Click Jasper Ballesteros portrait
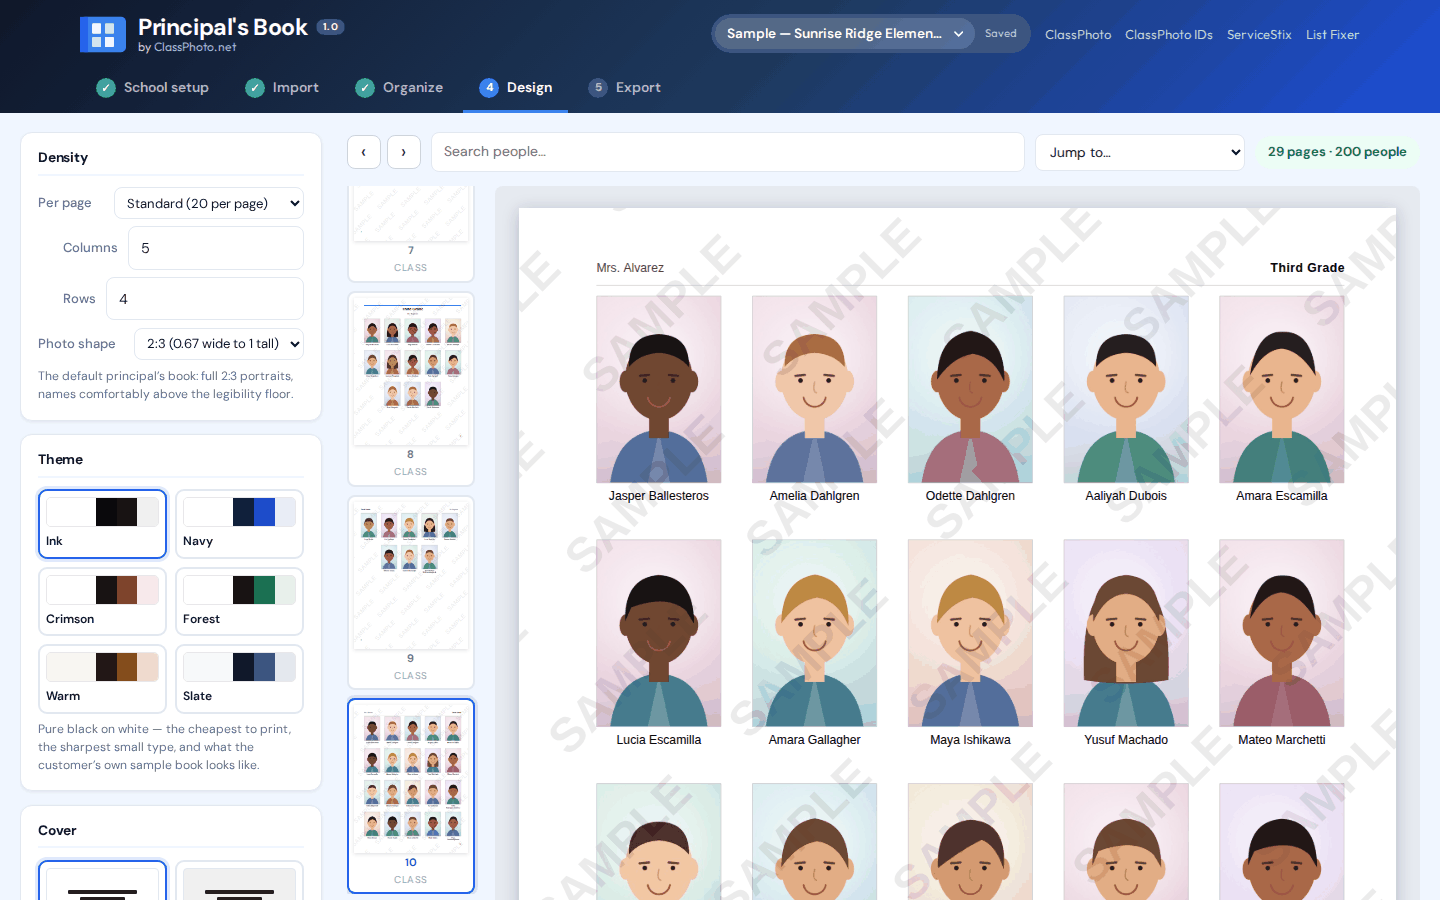The image size is (1440, 900). coord(659,390)
